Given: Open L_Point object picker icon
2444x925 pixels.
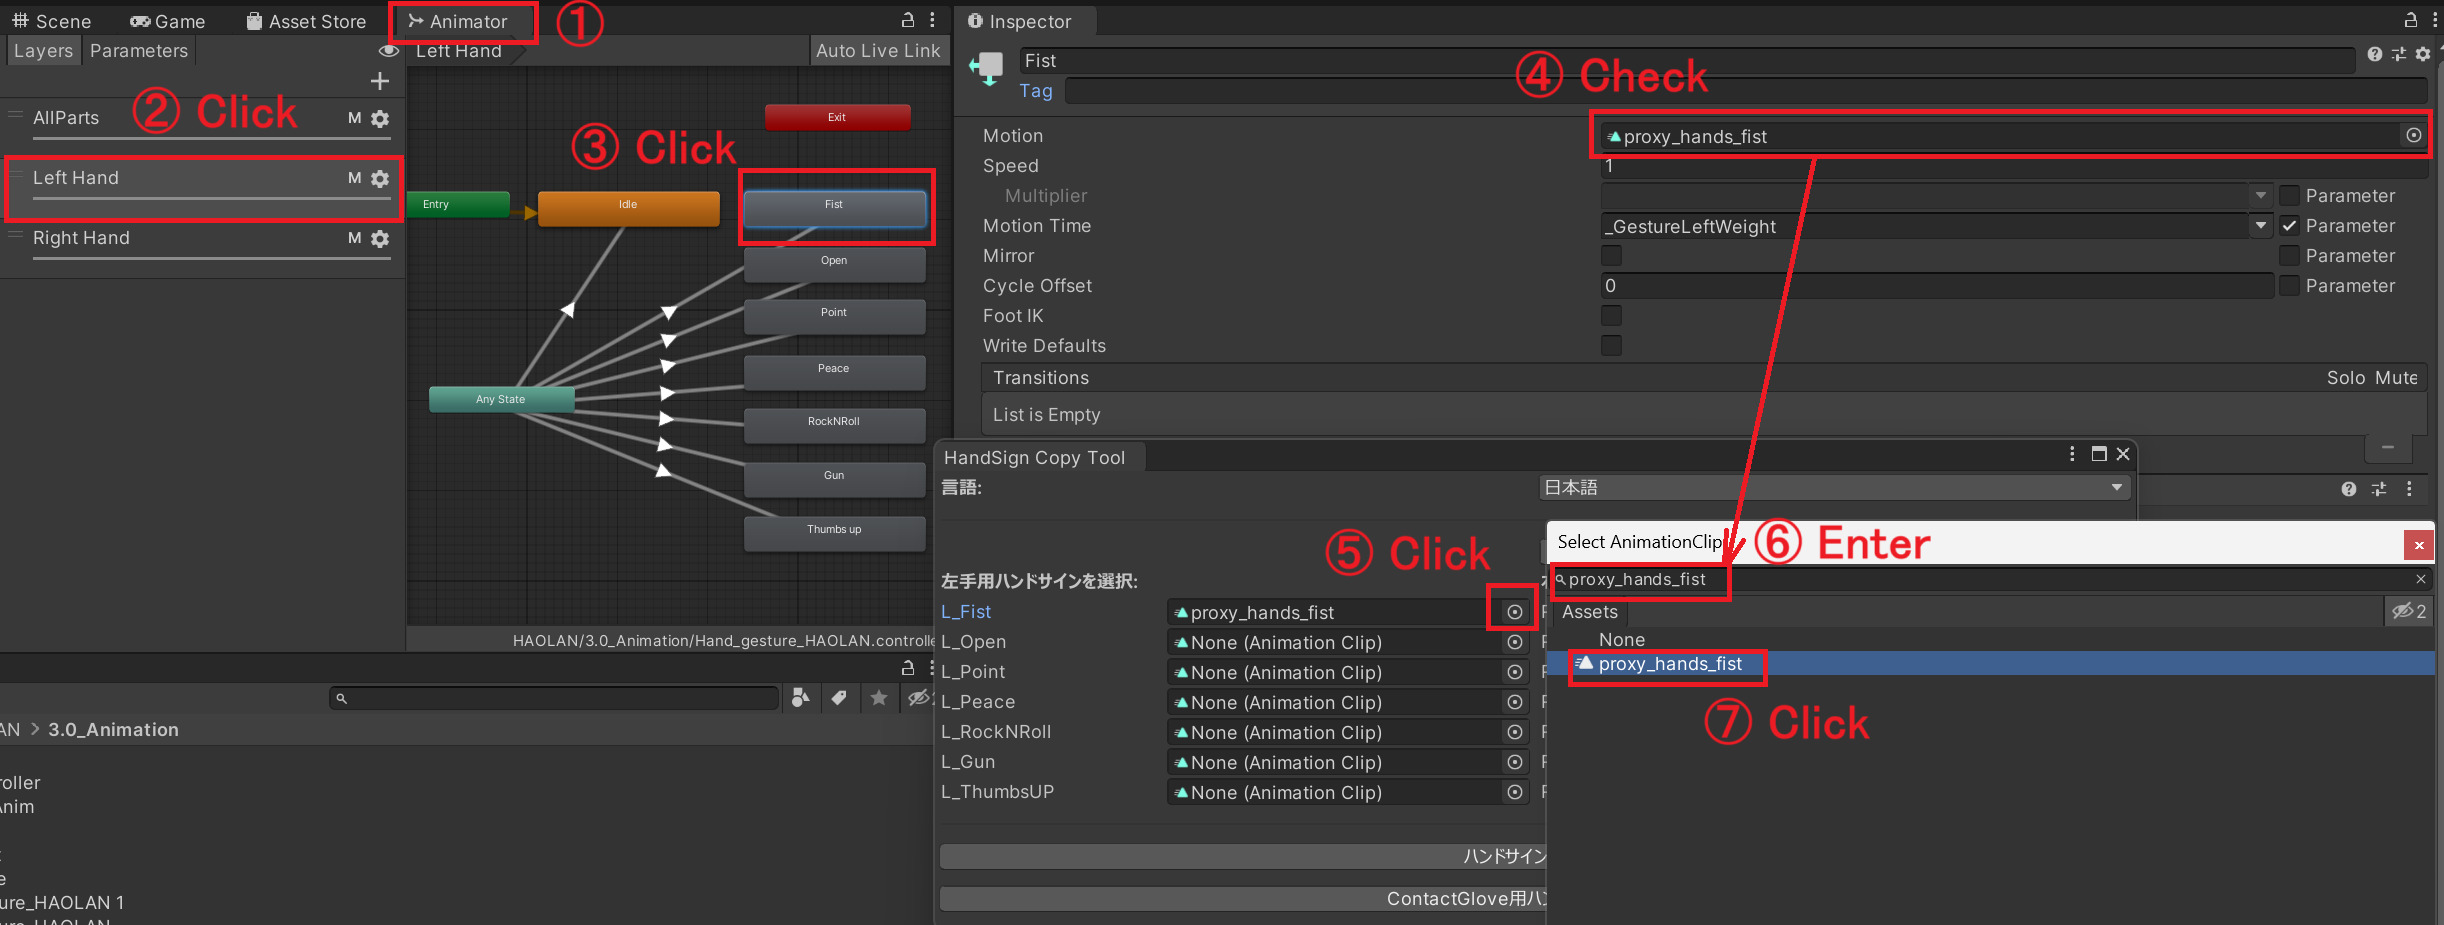Looking at the screenshot, I should [1515, 672].
